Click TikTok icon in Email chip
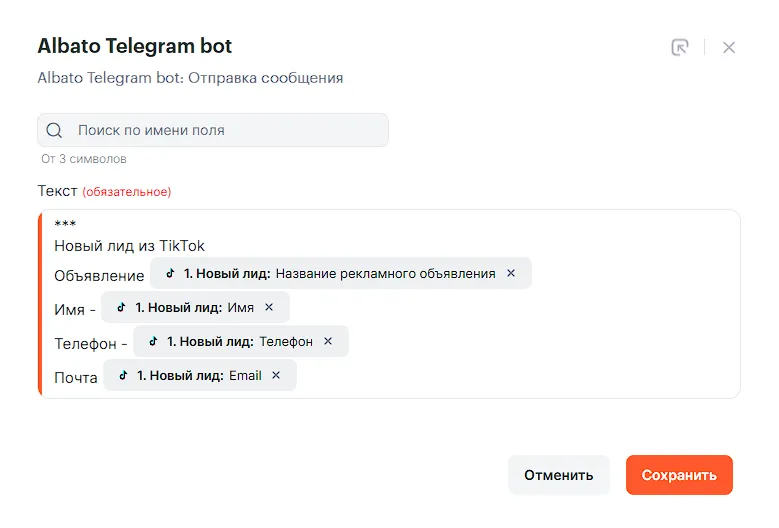The height and width of the screenshot is (528, 779). point(124,376)
